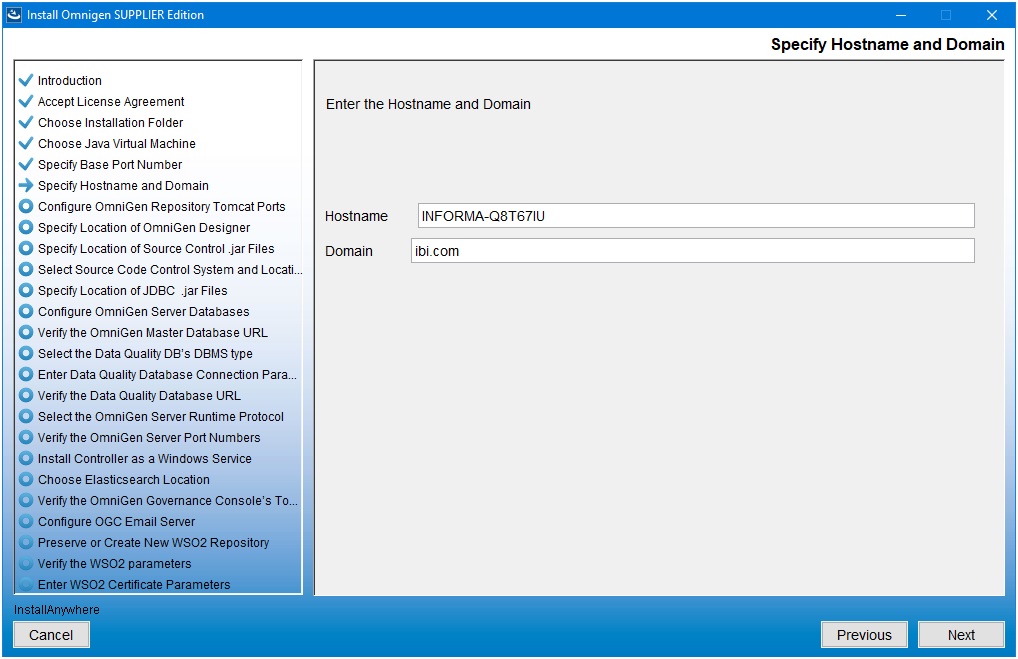1018x659 pixels.
Task: Click circle icon beside Specify Location of Source Control
Action: pos(26,248)
